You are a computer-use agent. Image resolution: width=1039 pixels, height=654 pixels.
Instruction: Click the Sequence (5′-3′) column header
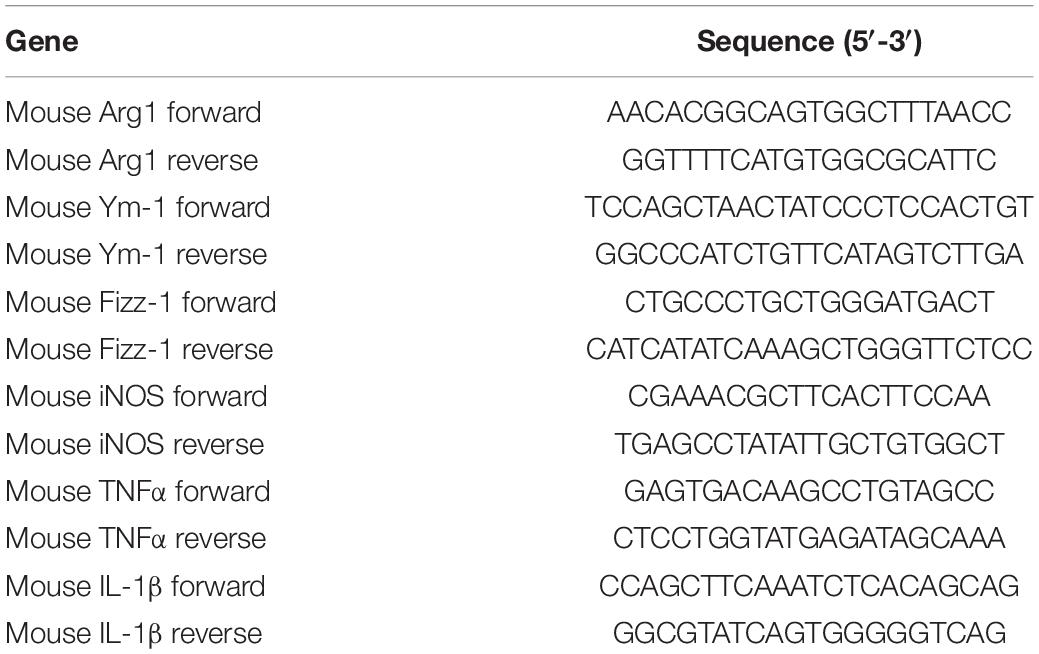(809, 42)
